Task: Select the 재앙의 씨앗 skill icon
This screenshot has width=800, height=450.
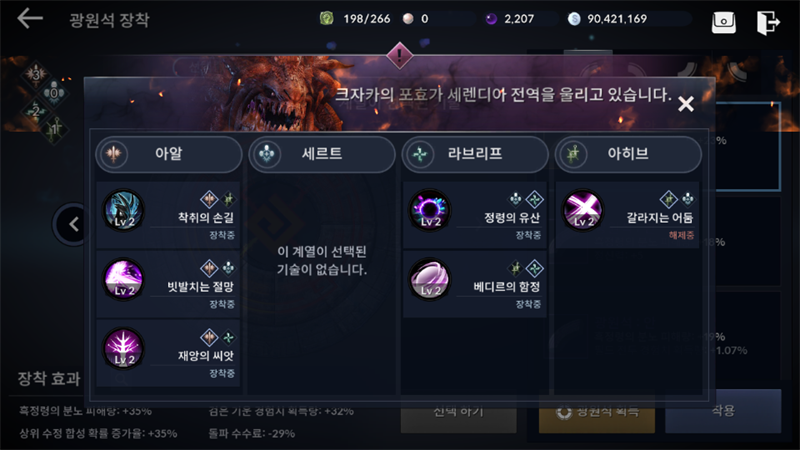Action: click(124, 348)
